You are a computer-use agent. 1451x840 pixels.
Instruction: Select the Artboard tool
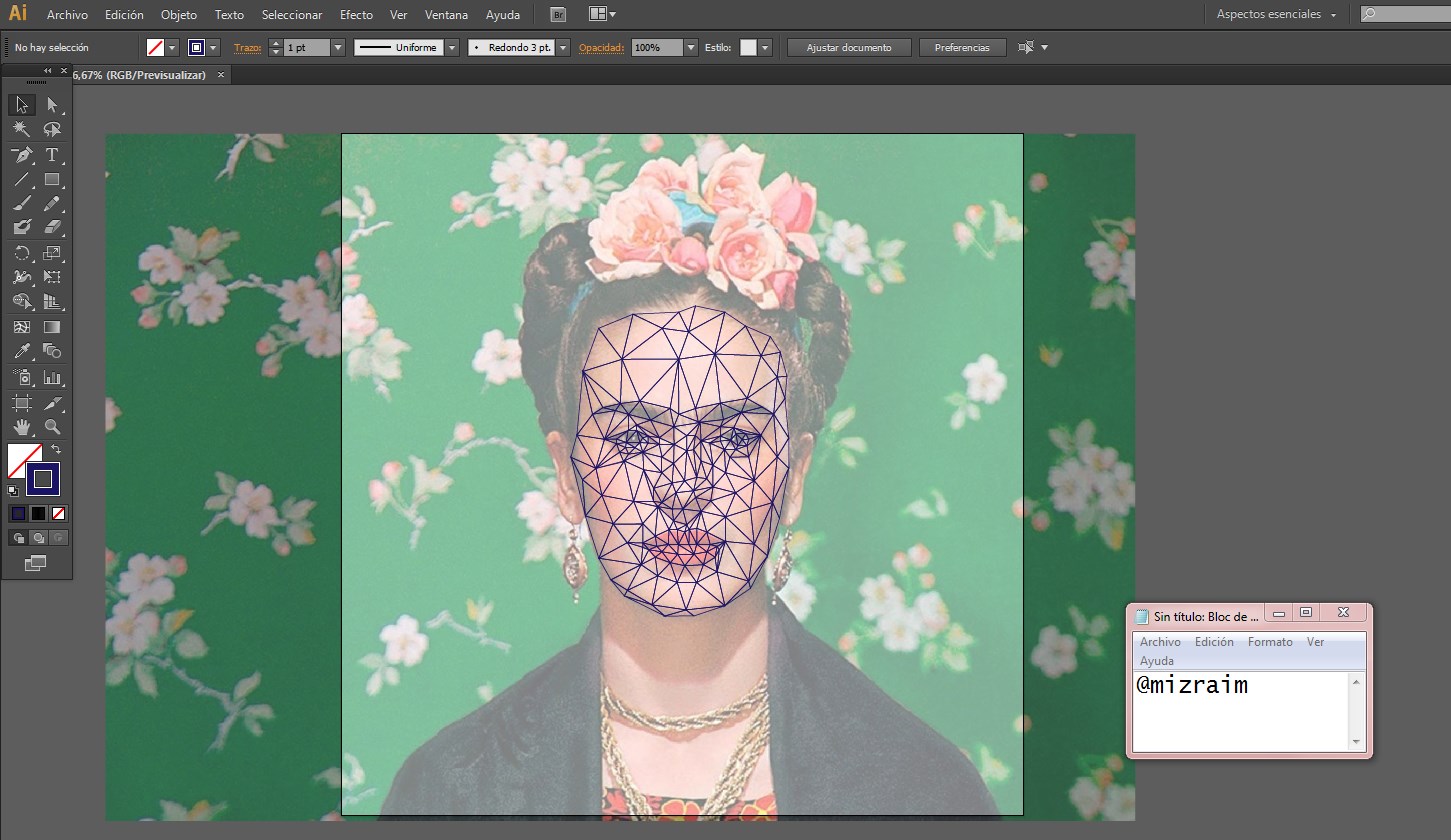coord(22,403)
